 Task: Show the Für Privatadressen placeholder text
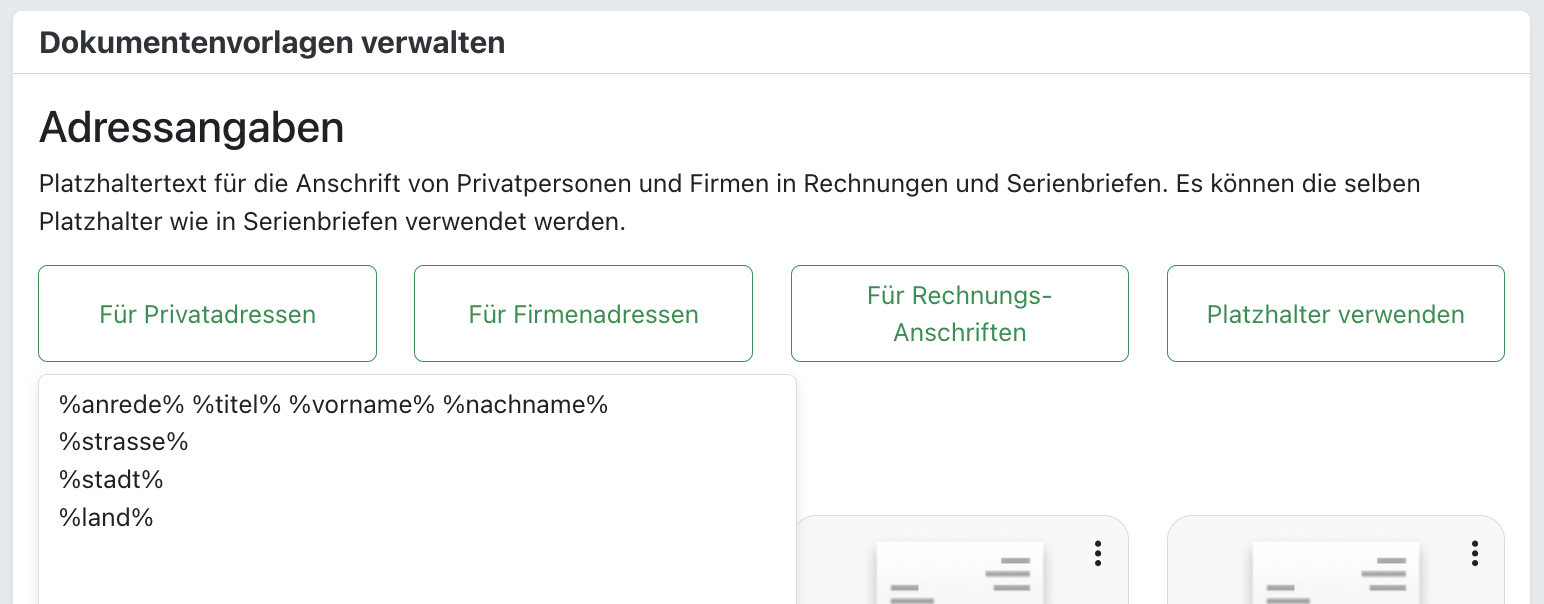tap(207, 314)
